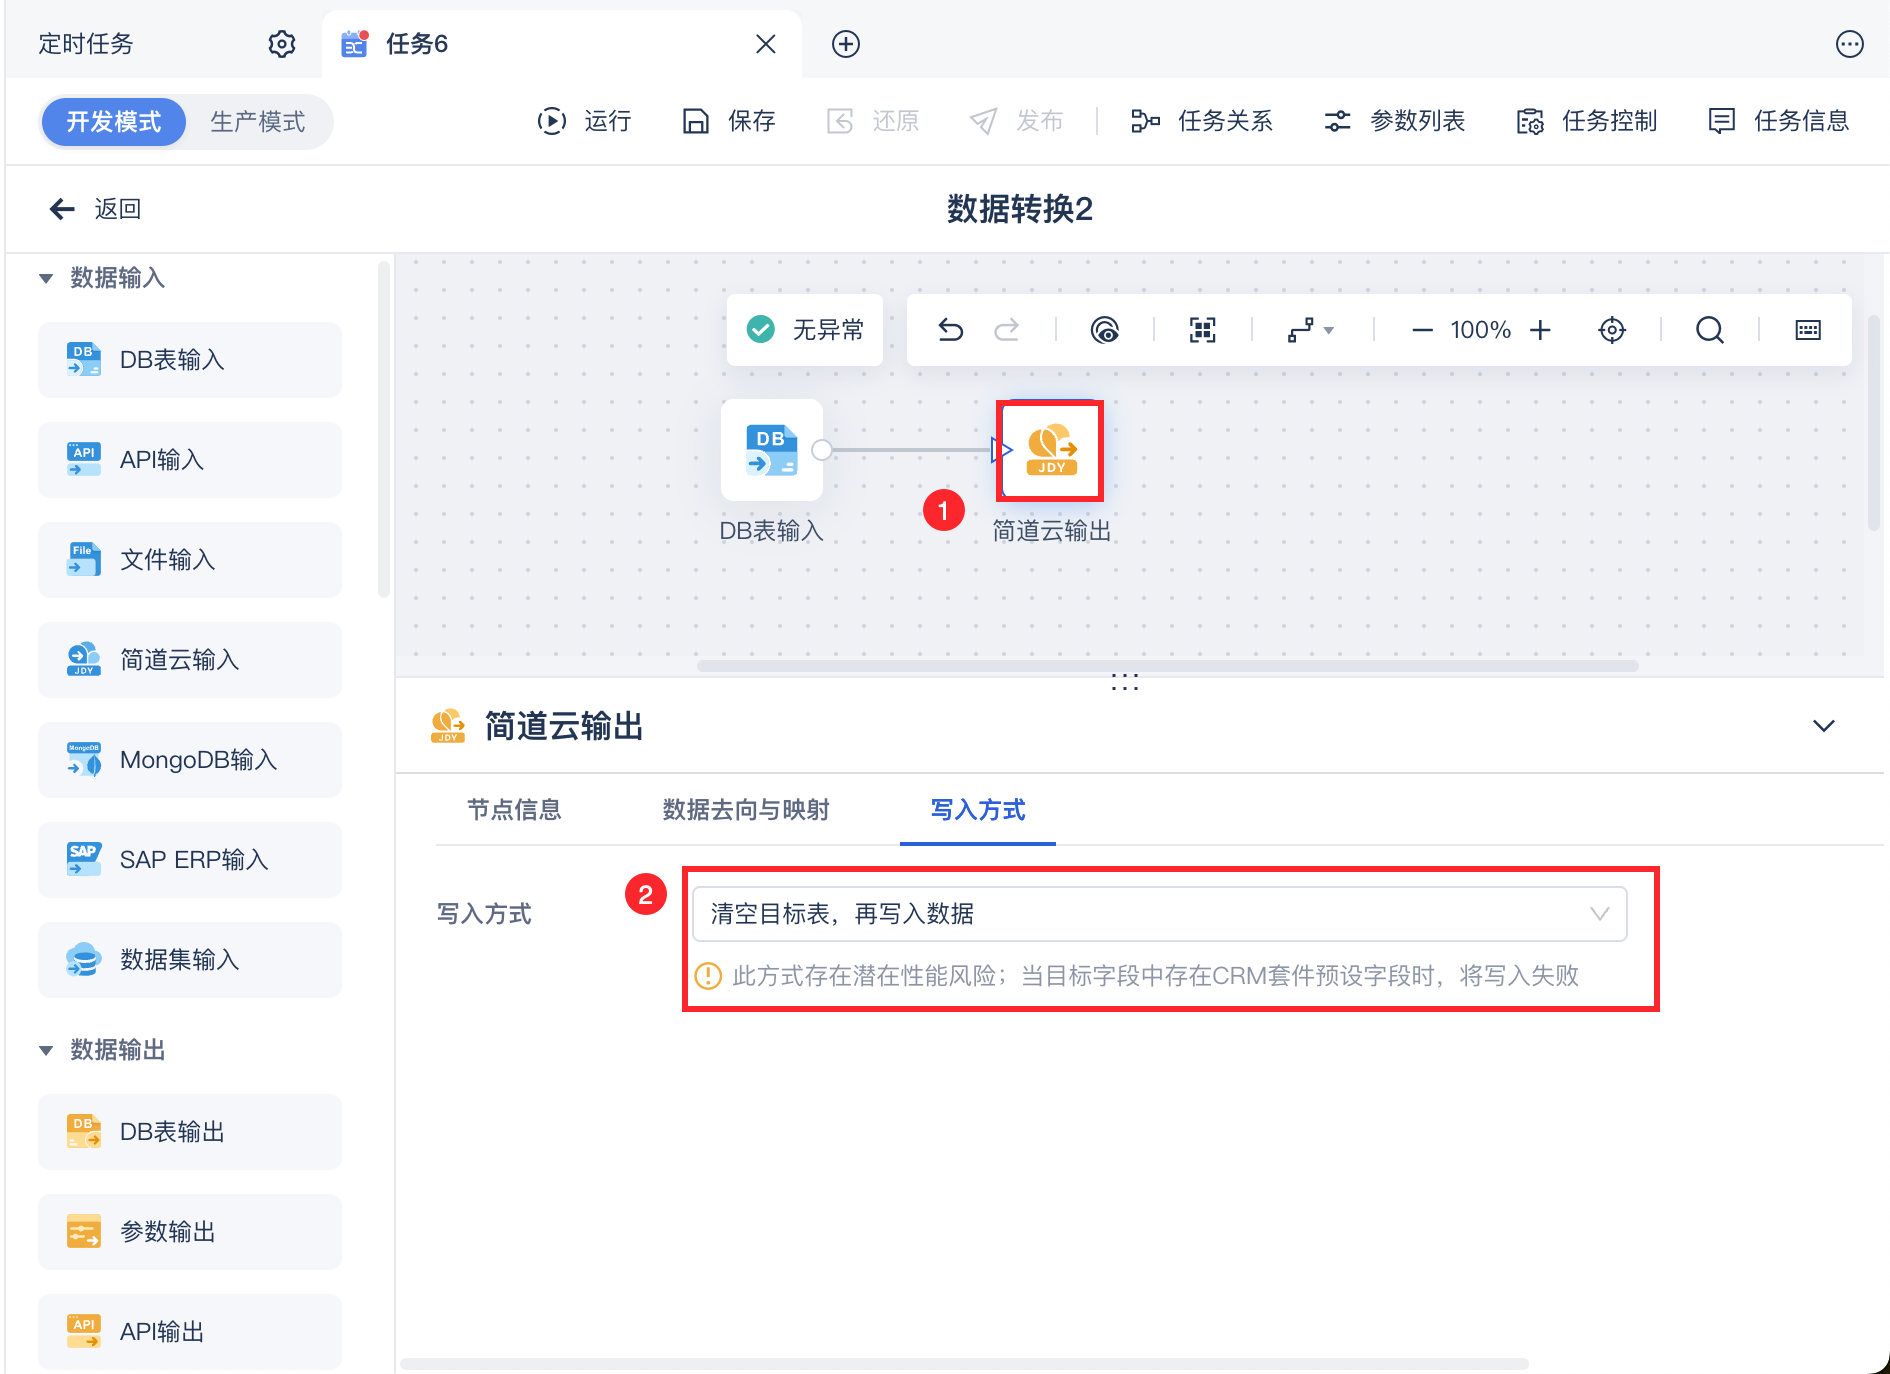This screenshot has height=1374, width=1890.
Task: Click 返回 to go back
Action: [x=96, y=209]
